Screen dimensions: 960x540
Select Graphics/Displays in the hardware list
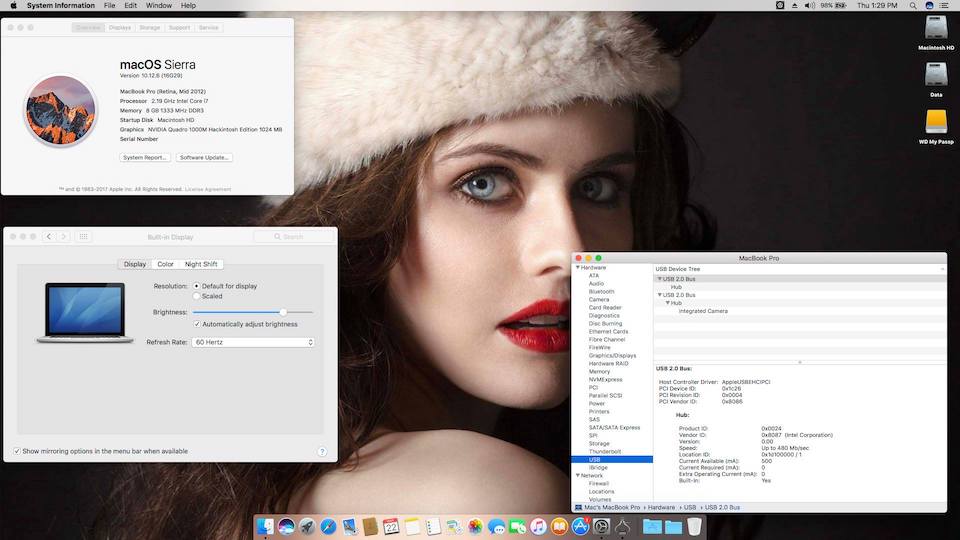[x=612, y=355]
